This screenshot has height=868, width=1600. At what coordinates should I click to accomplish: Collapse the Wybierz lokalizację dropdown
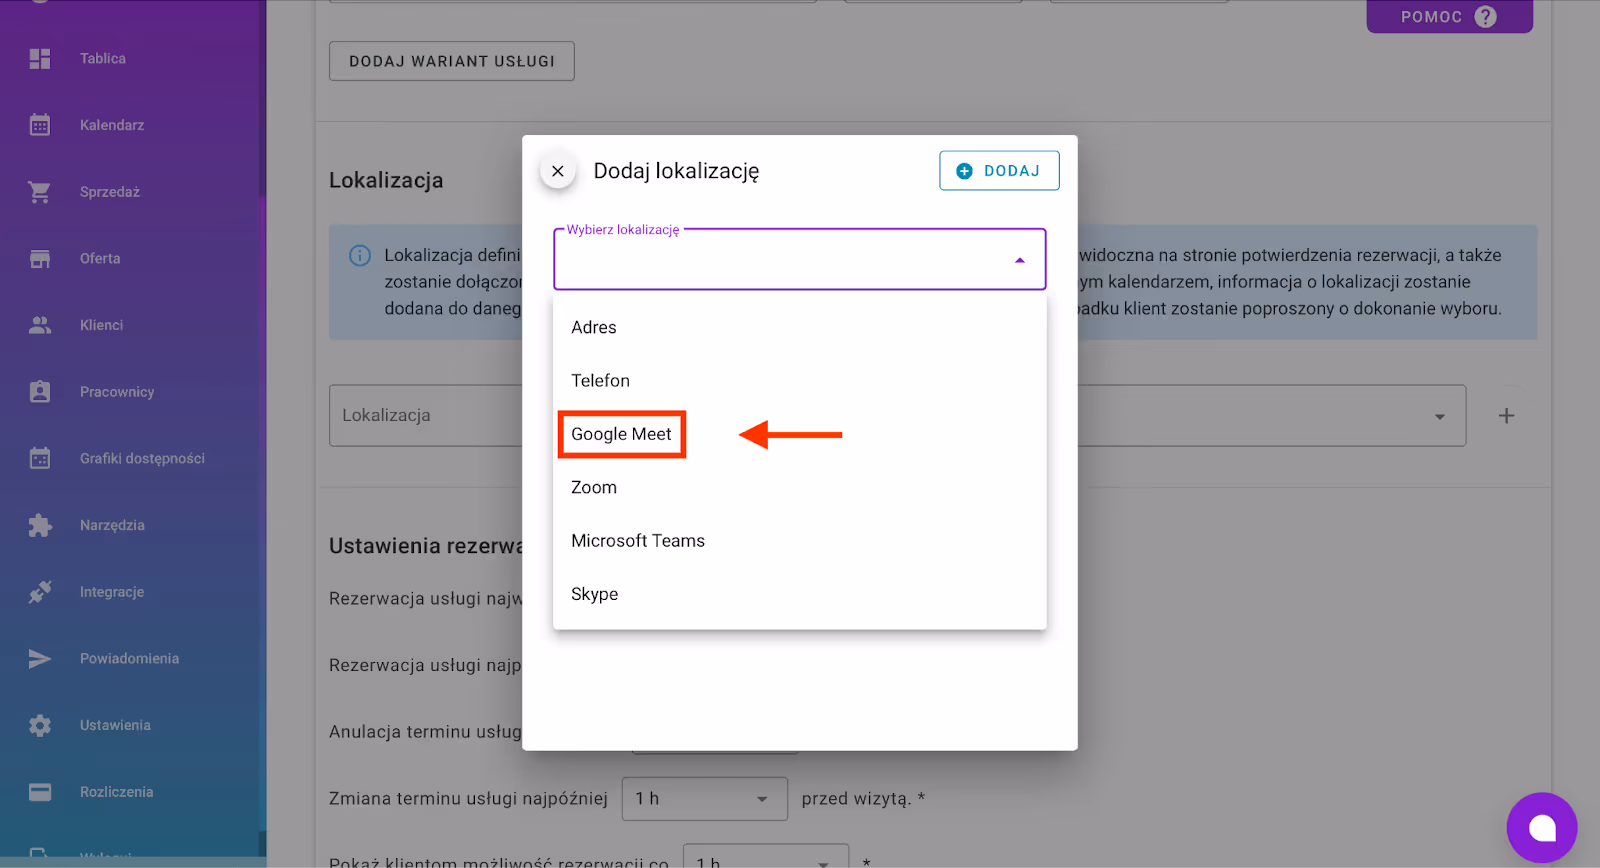pos(1019,260)
